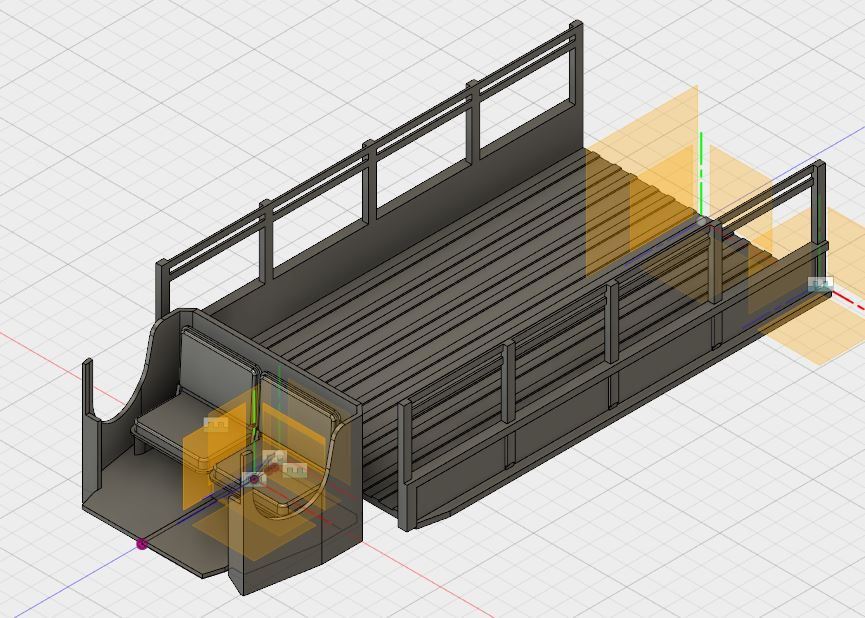Select the joint glyph at the rear railing corner
865x618 pixels.
point(820,284)
